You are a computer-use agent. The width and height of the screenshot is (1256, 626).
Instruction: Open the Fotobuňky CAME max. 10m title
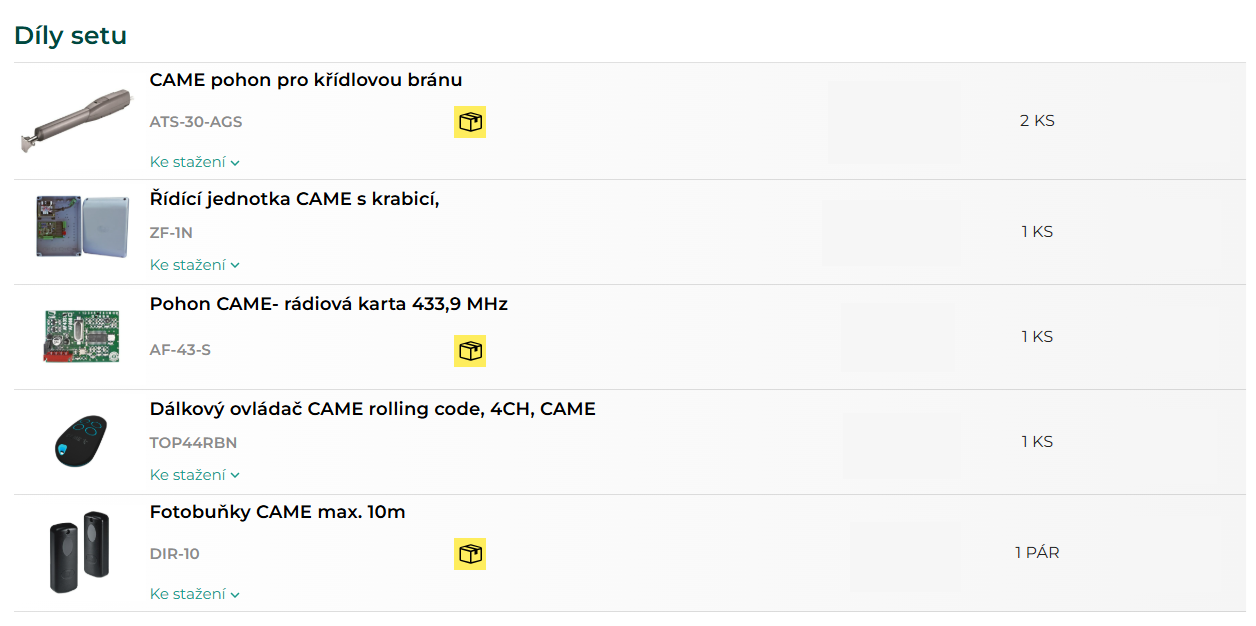(278, 512)
